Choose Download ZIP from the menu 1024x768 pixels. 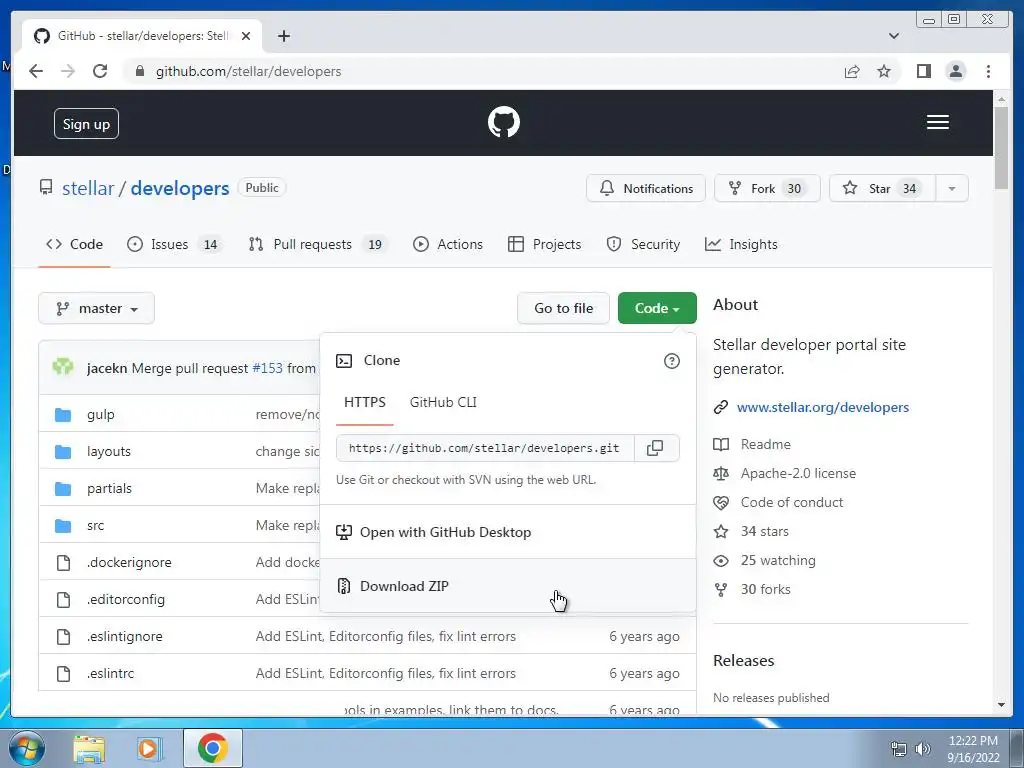pyautogui.click(x=508, y=586)
